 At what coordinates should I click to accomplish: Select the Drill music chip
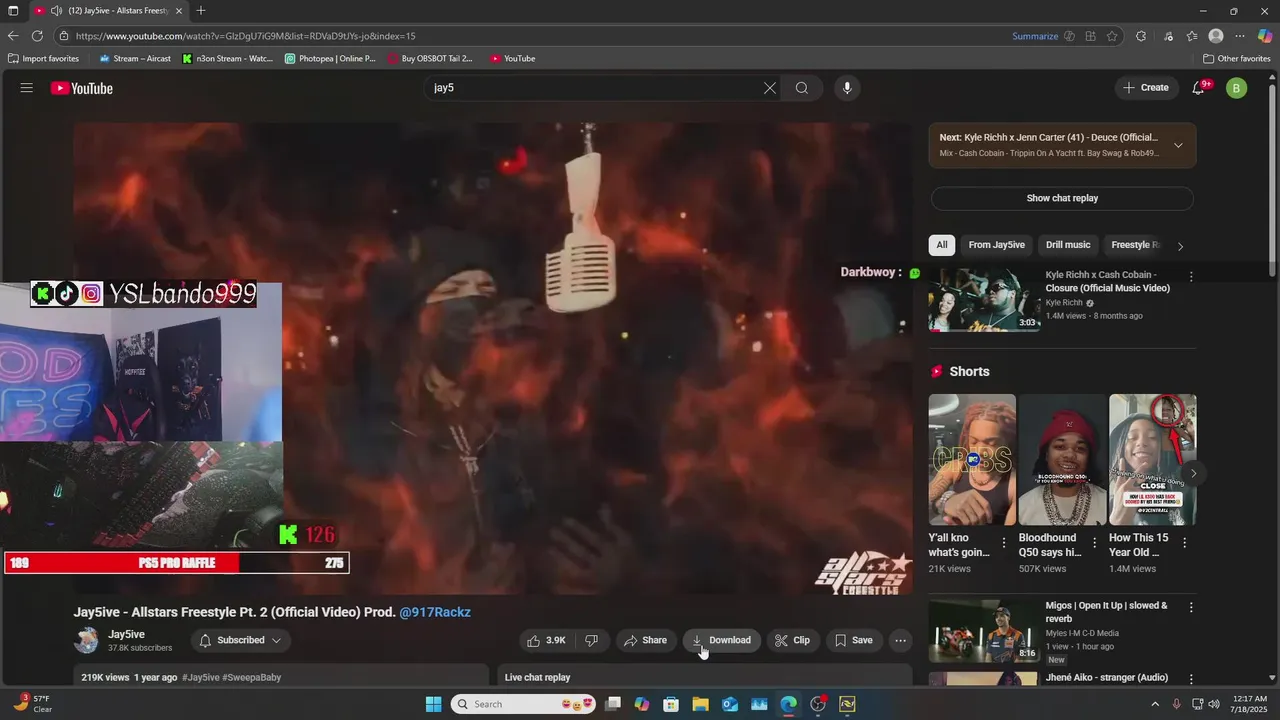click(x=1068, y=245)
